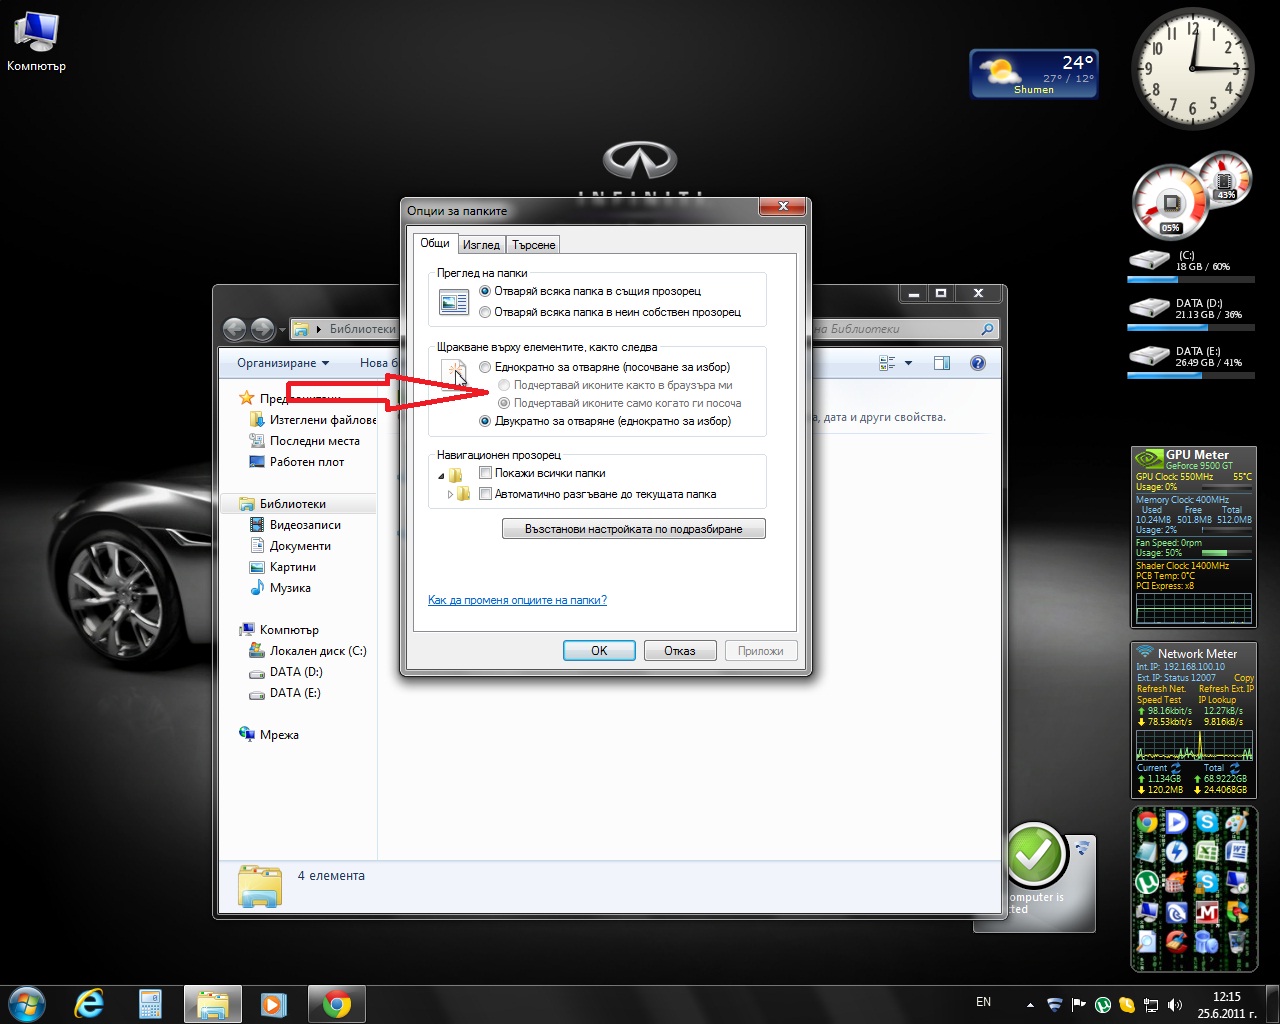The image size is (1280, 1024).
Task: Open Локален диск (C:) in the sidebar
Action: coord(308,651)
